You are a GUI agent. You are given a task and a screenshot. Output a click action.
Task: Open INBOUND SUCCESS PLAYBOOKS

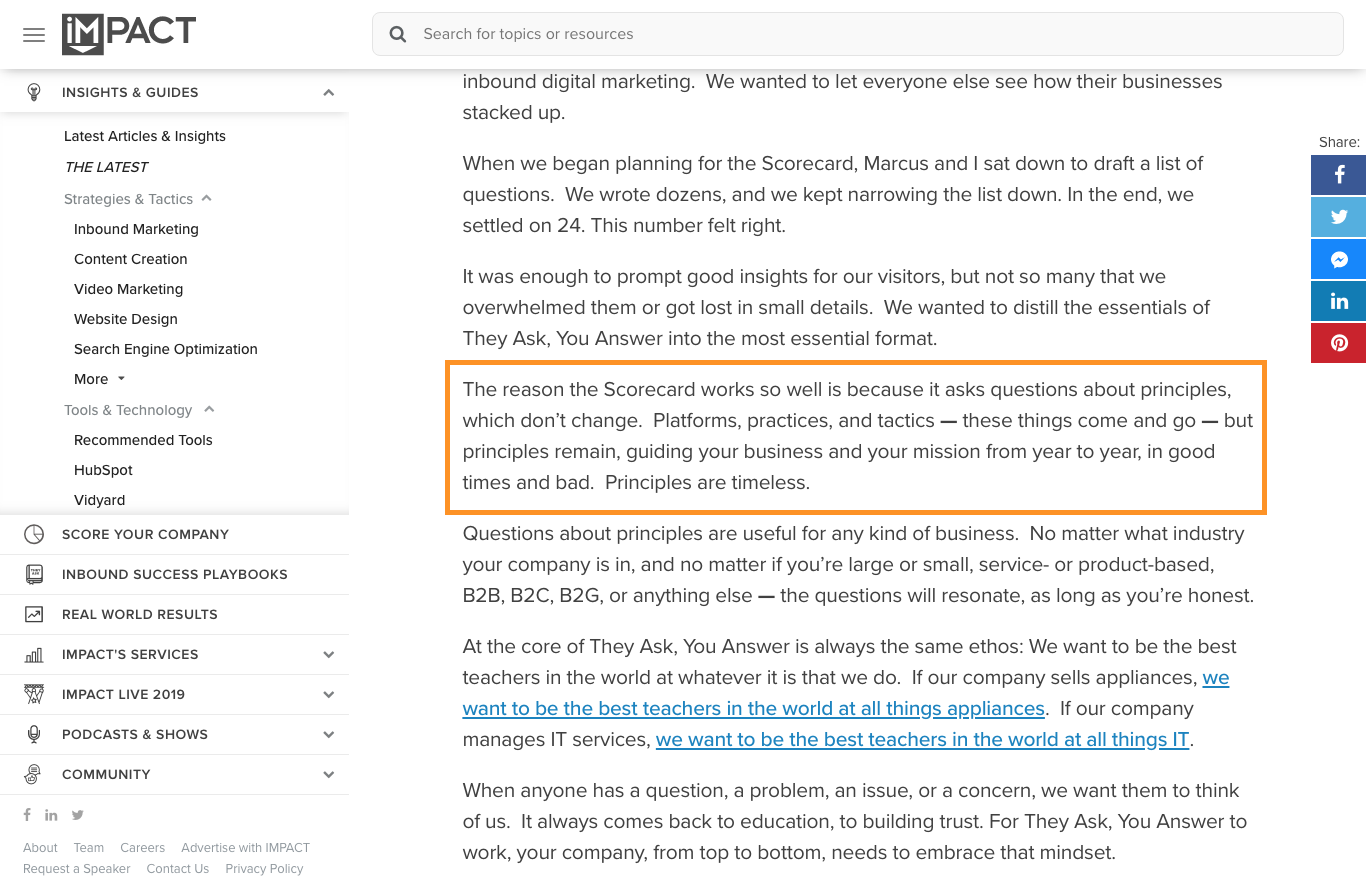point(175,574)
